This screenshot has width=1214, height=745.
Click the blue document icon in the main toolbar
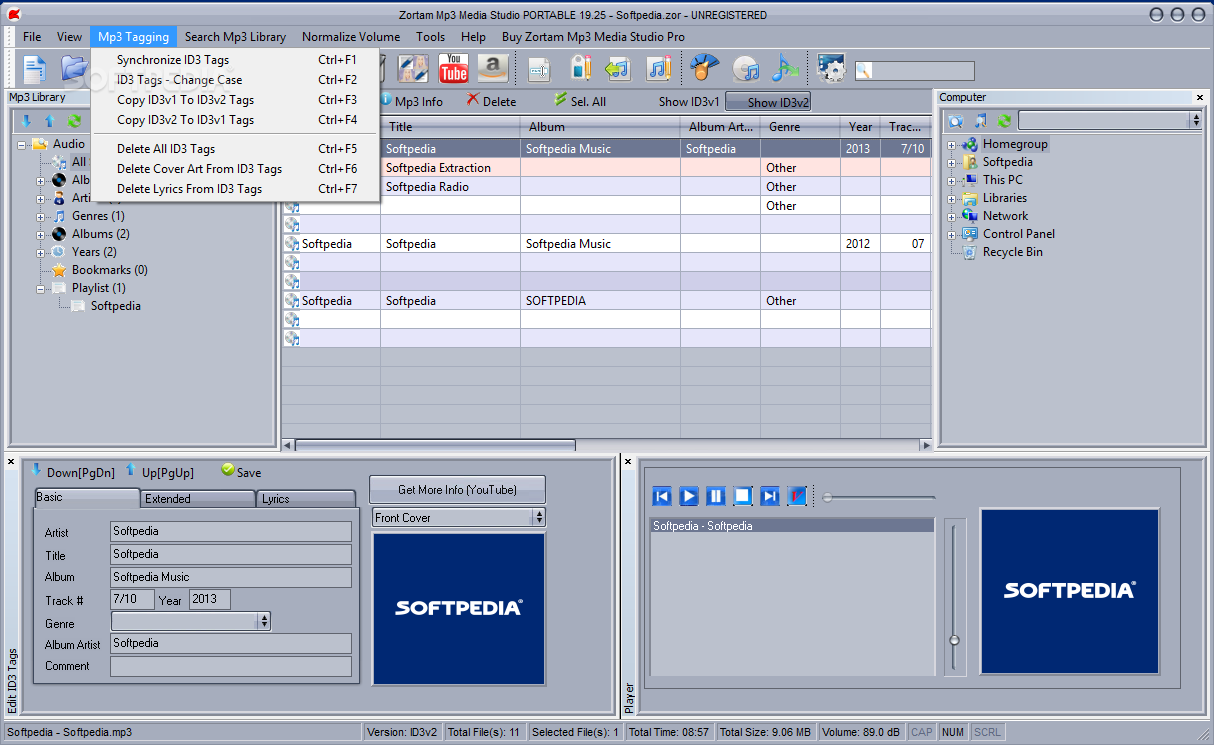coord(36,68)
